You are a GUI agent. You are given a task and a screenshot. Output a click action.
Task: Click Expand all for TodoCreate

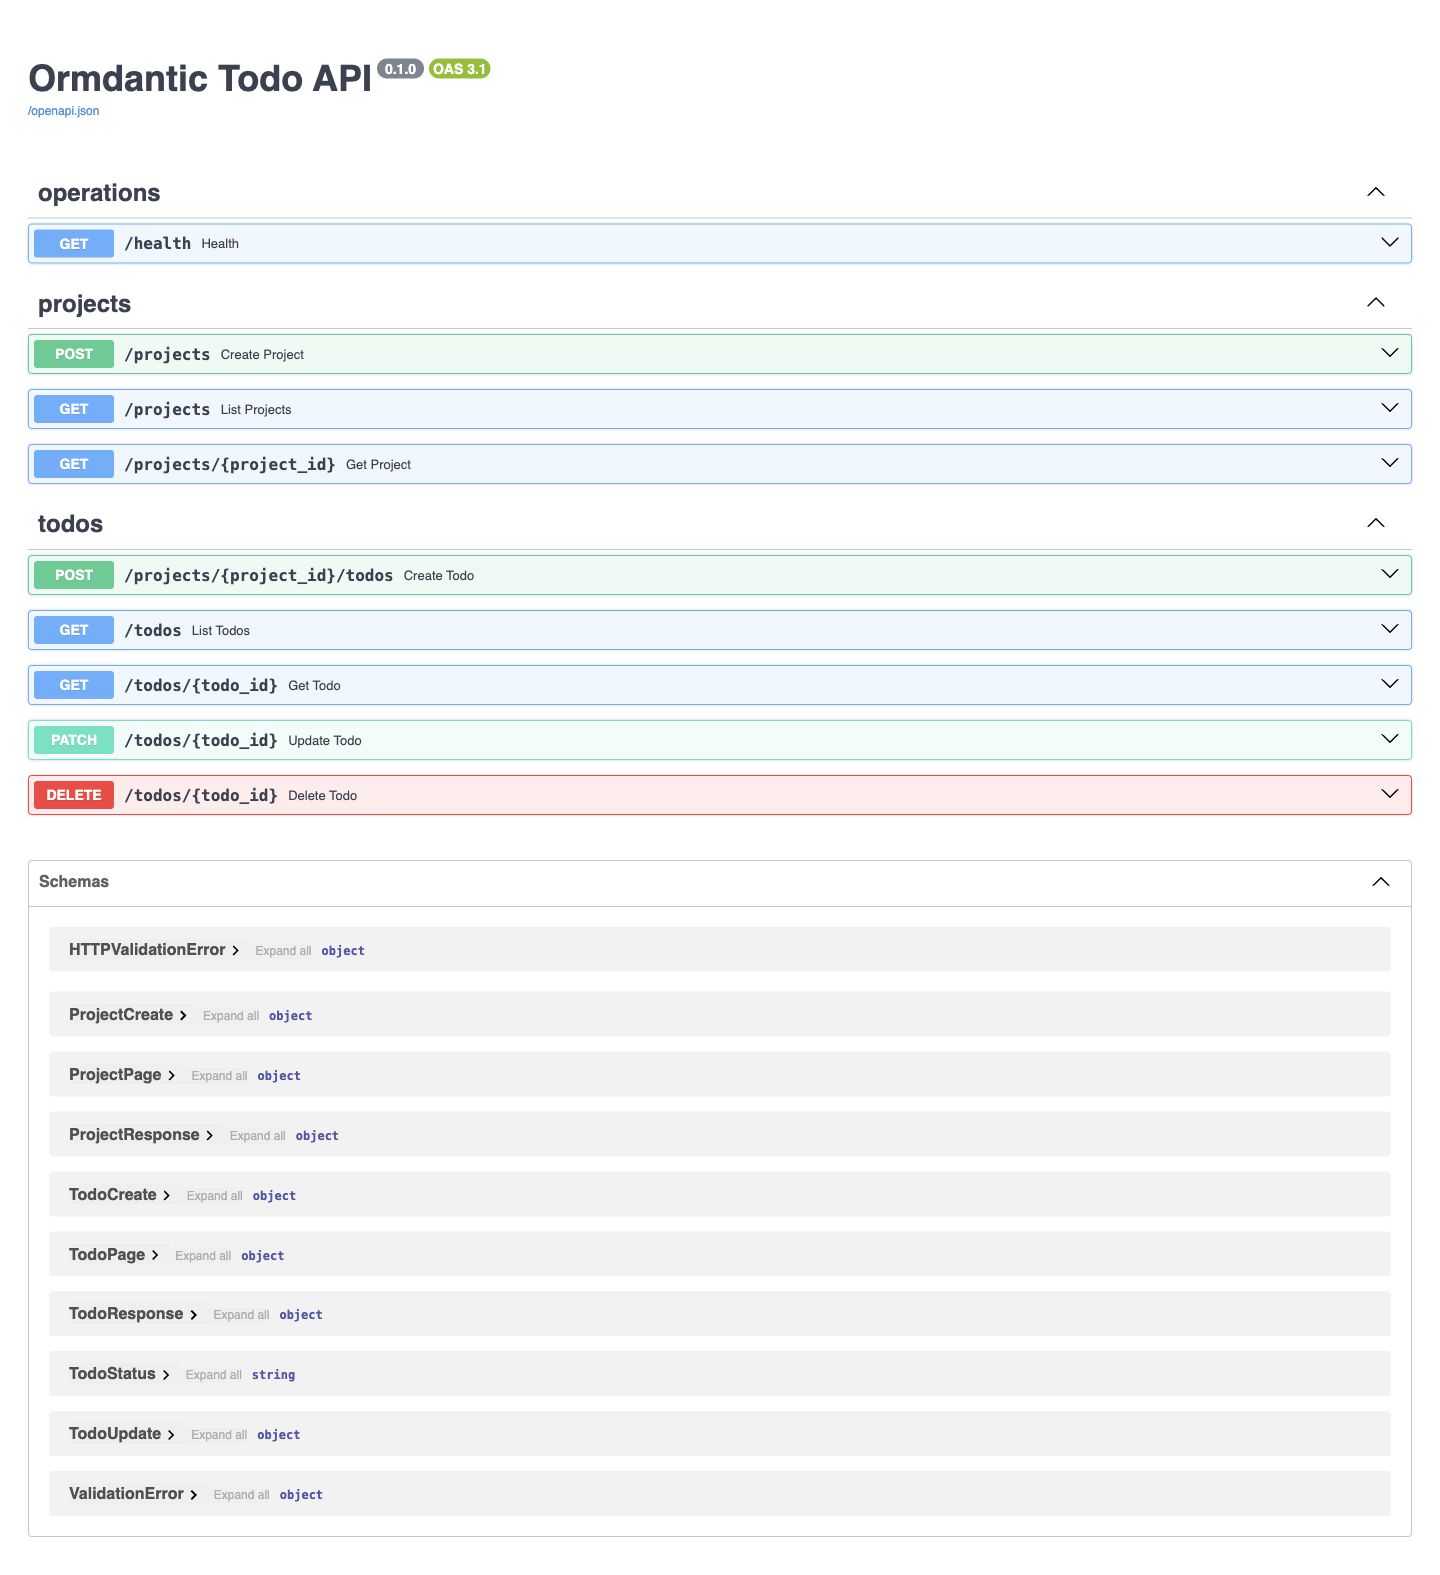click(214, 1196)
